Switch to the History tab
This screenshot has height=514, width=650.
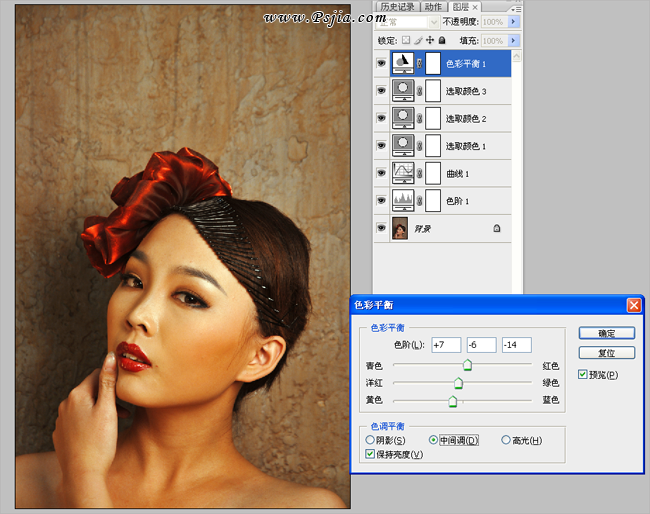tap(393, 7)
